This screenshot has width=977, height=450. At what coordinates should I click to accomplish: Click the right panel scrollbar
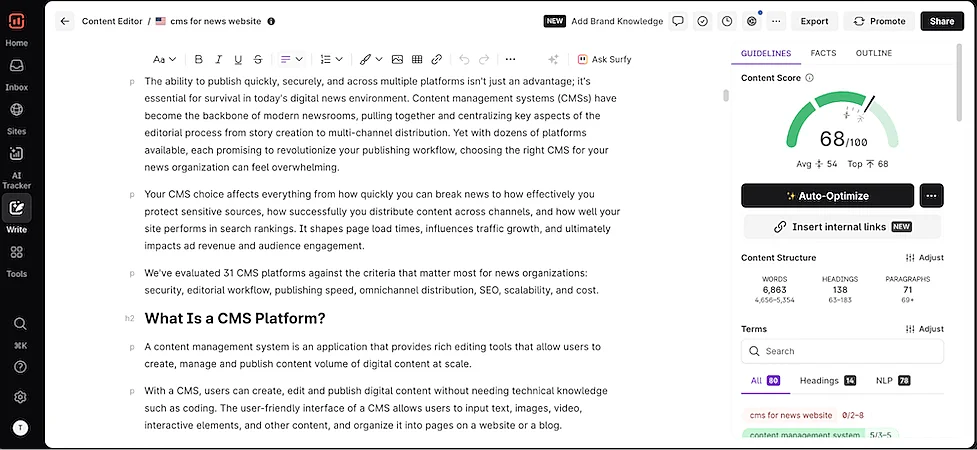tap(960, 84)
